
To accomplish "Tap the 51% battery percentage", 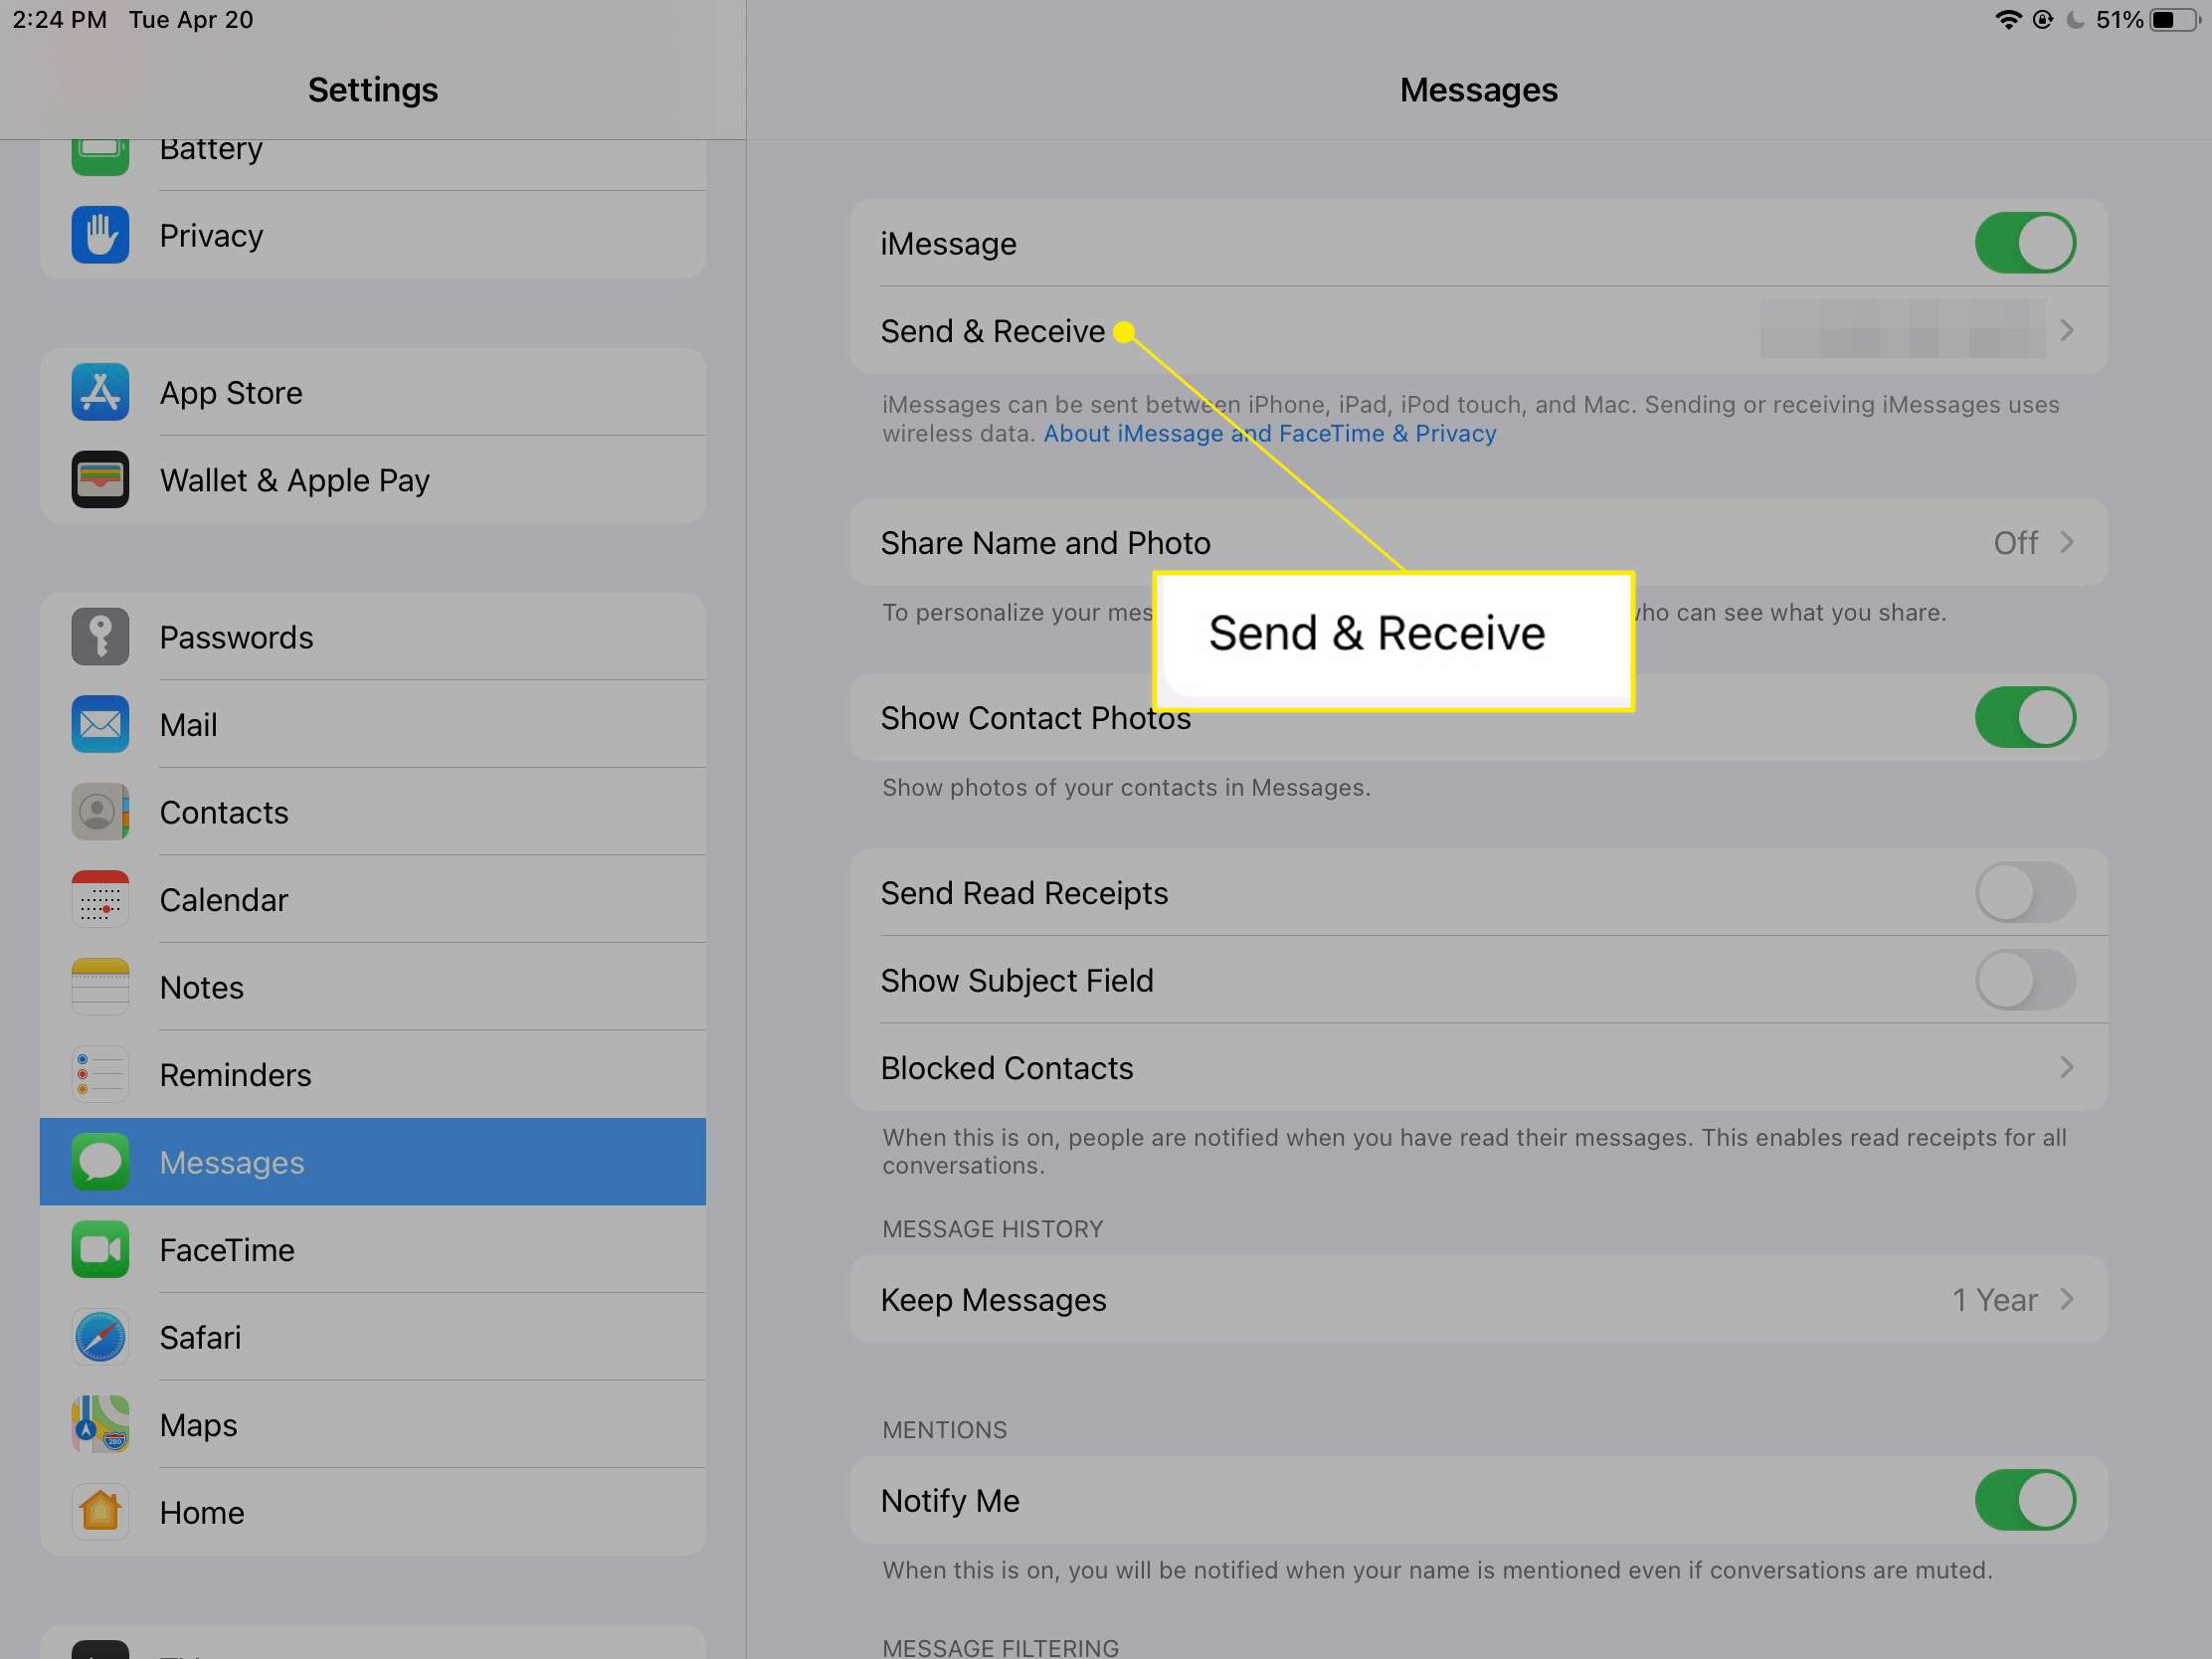I will [x=2119, y=20].
